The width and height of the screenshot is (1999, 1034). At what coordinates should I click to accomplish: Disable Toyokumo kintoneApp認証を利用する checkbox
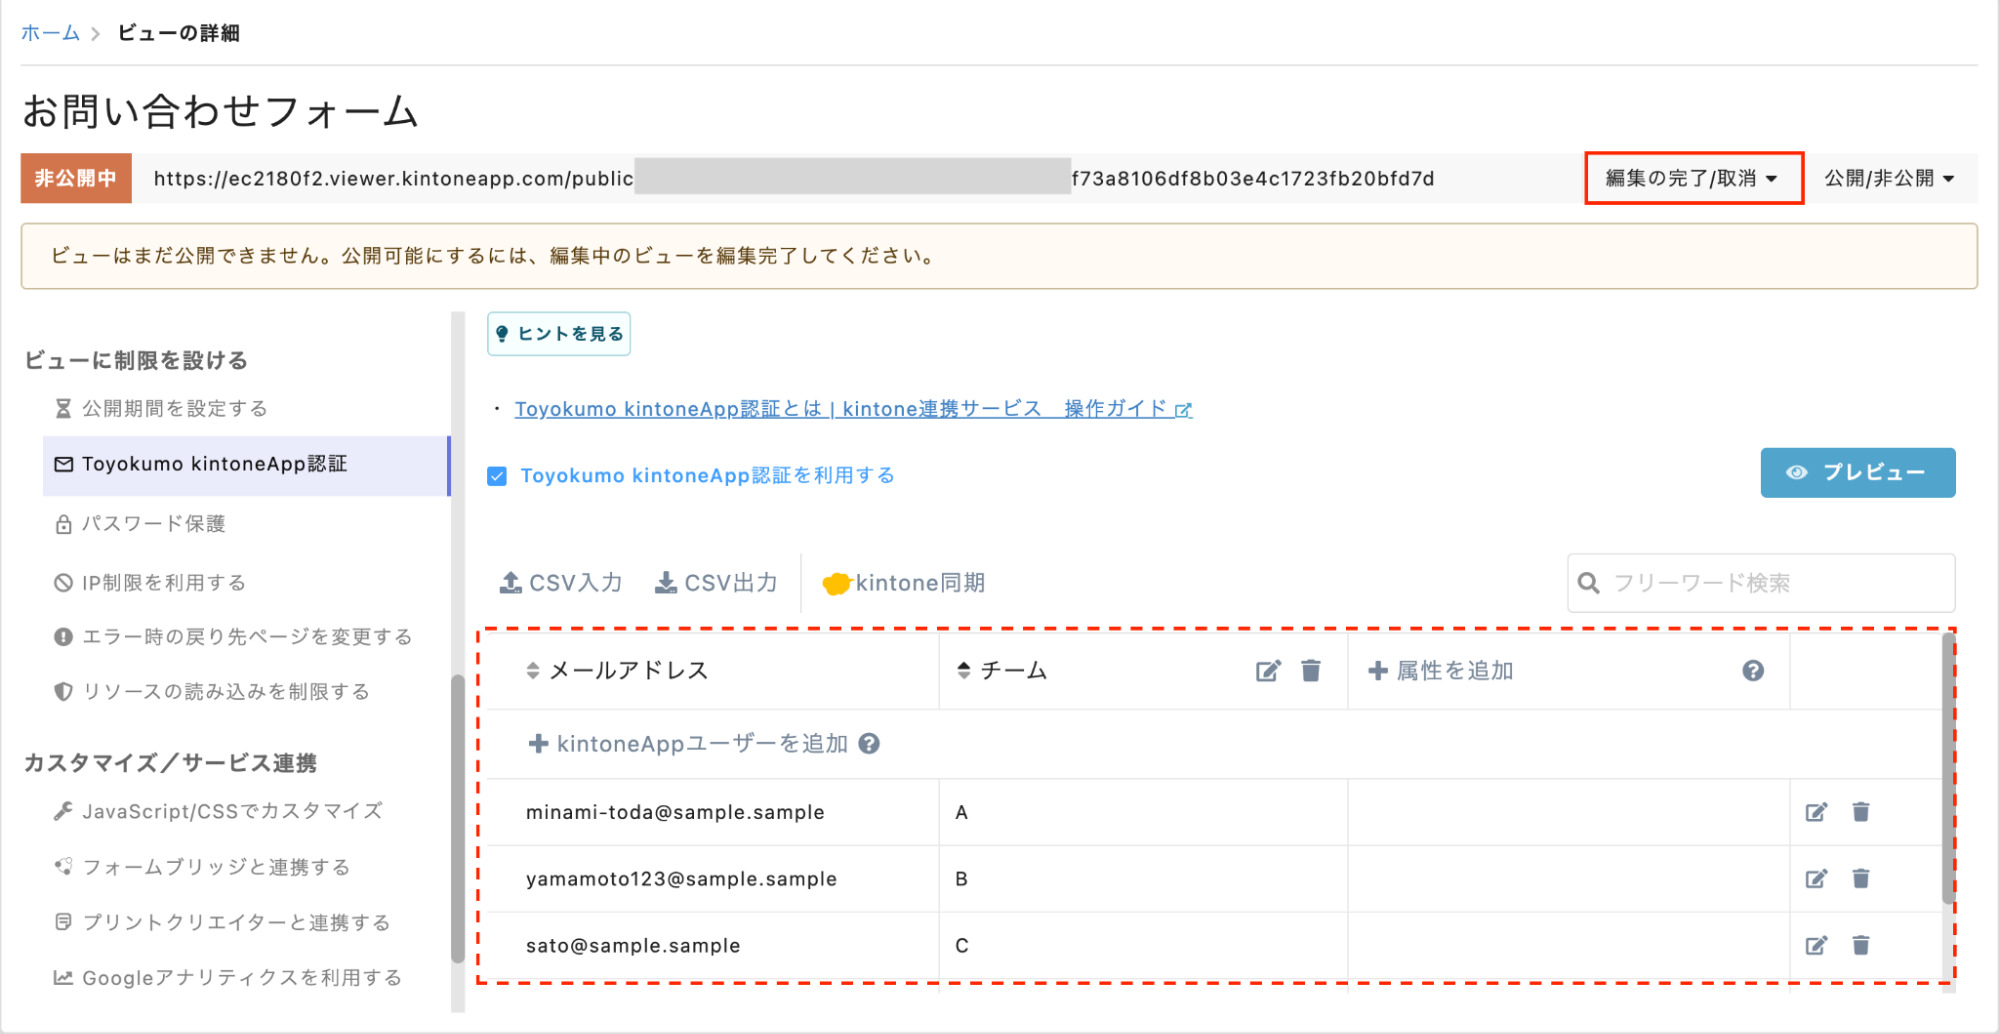point(497,476)
